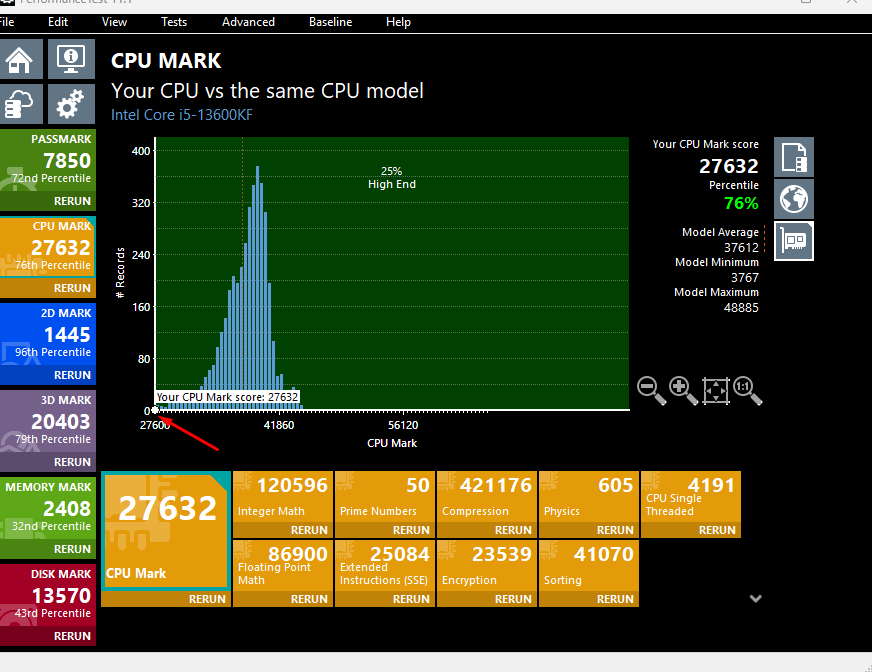The height and width of the screenshot is (672, 872).
Task: Select the large CPU Mark 27632 summary tile
Action: point(166,531)
